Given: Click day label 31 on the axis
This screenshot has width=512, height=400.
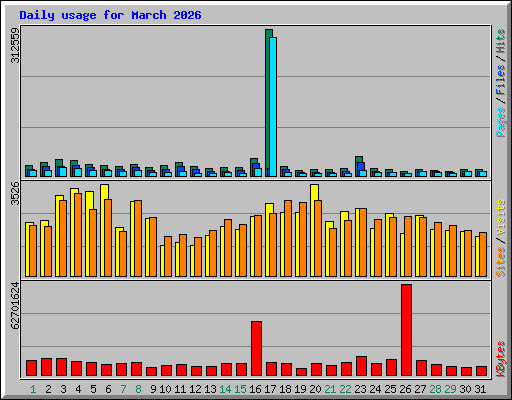Looking at the screenshot, I should (x=480, y=389).
